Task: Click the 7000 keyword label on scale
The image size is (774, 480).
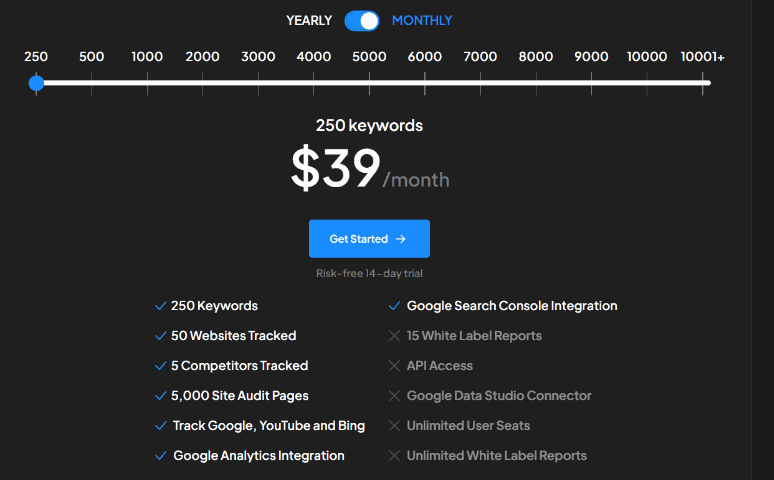Action: (480, 57)
